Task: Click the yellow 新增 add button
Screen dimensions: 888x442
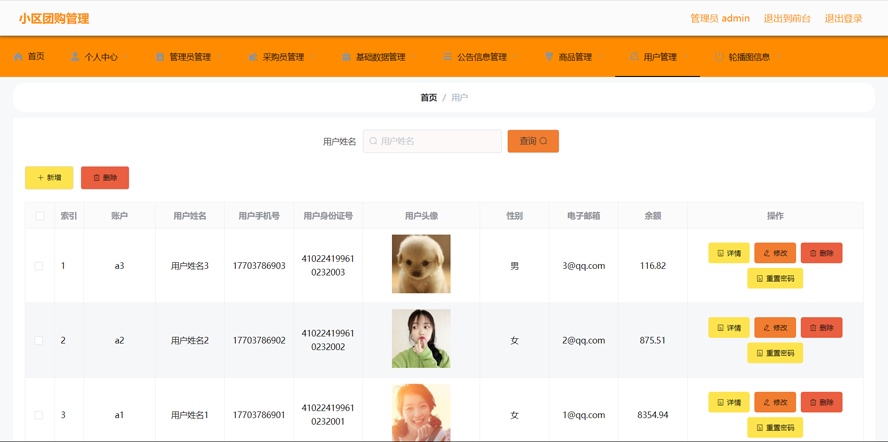Action: pyautogui.click(x=49, y=177)
